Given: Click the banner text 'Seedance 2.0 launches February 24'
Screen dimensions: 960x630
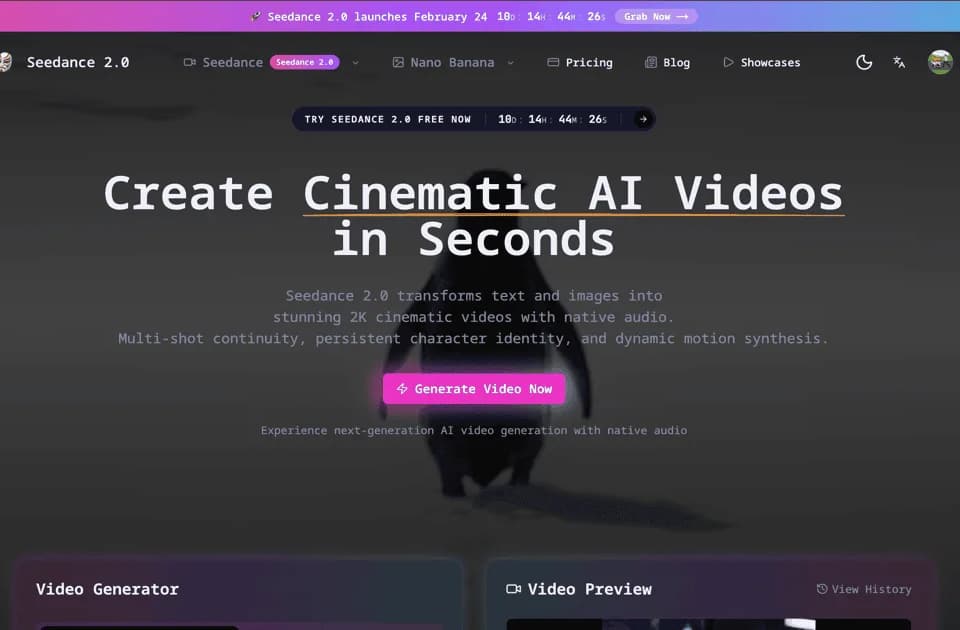Looking at the screenshot, I should (377, 17).
